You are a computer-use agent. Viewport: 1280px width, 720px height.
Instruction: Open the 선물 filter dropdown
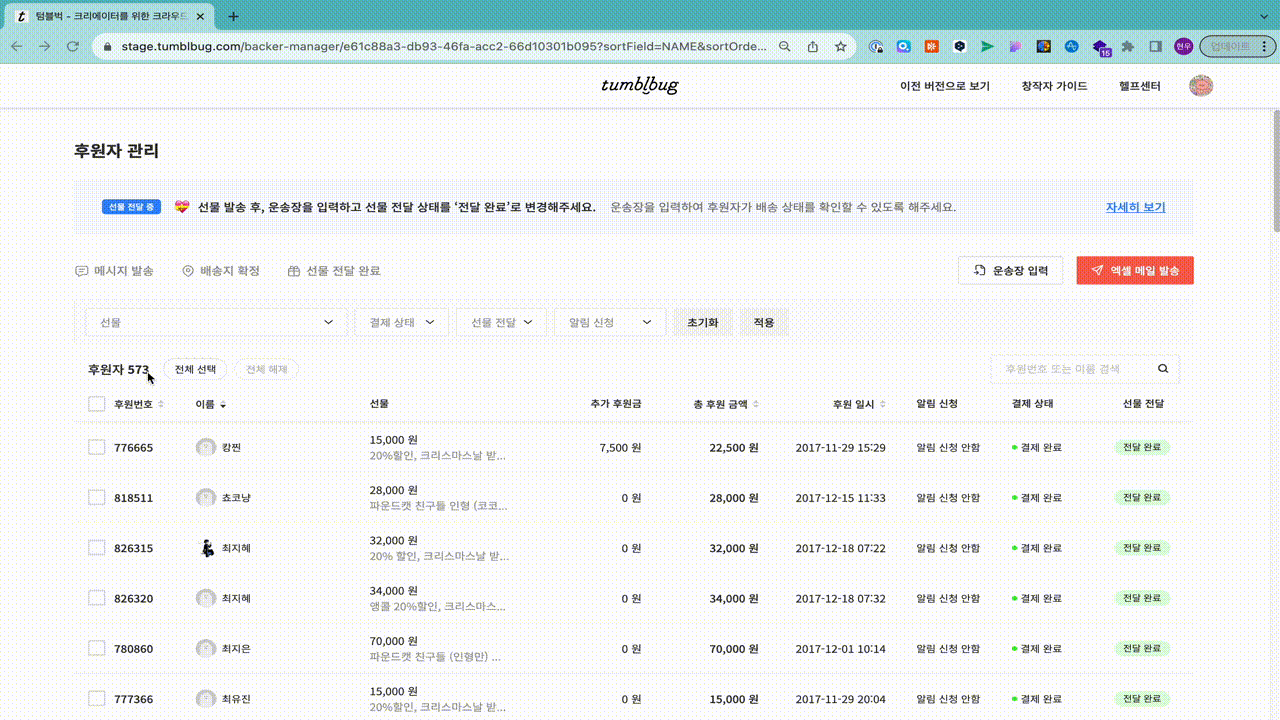click(x=217, y=322)
